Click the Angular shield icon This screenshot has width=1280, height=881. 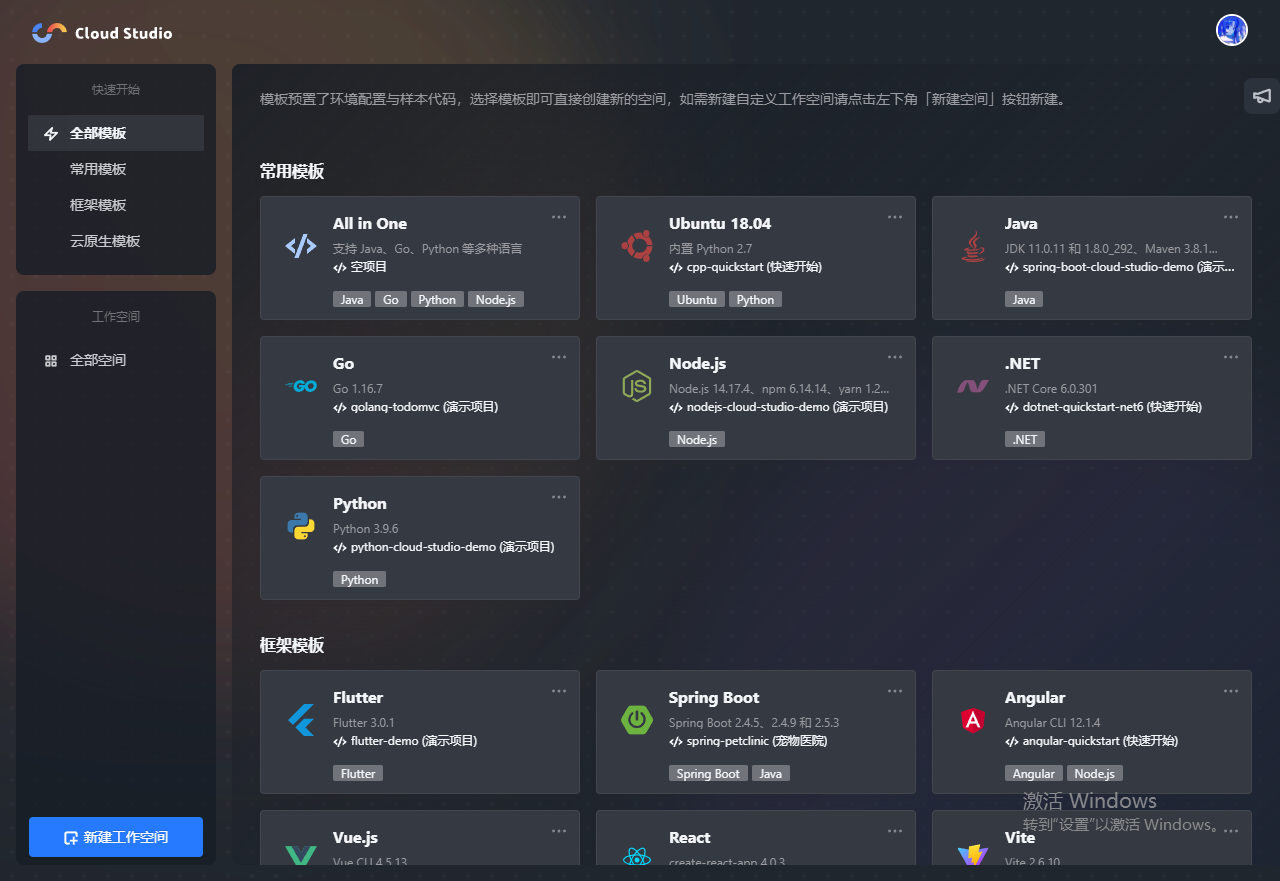[x=972, y=719]
